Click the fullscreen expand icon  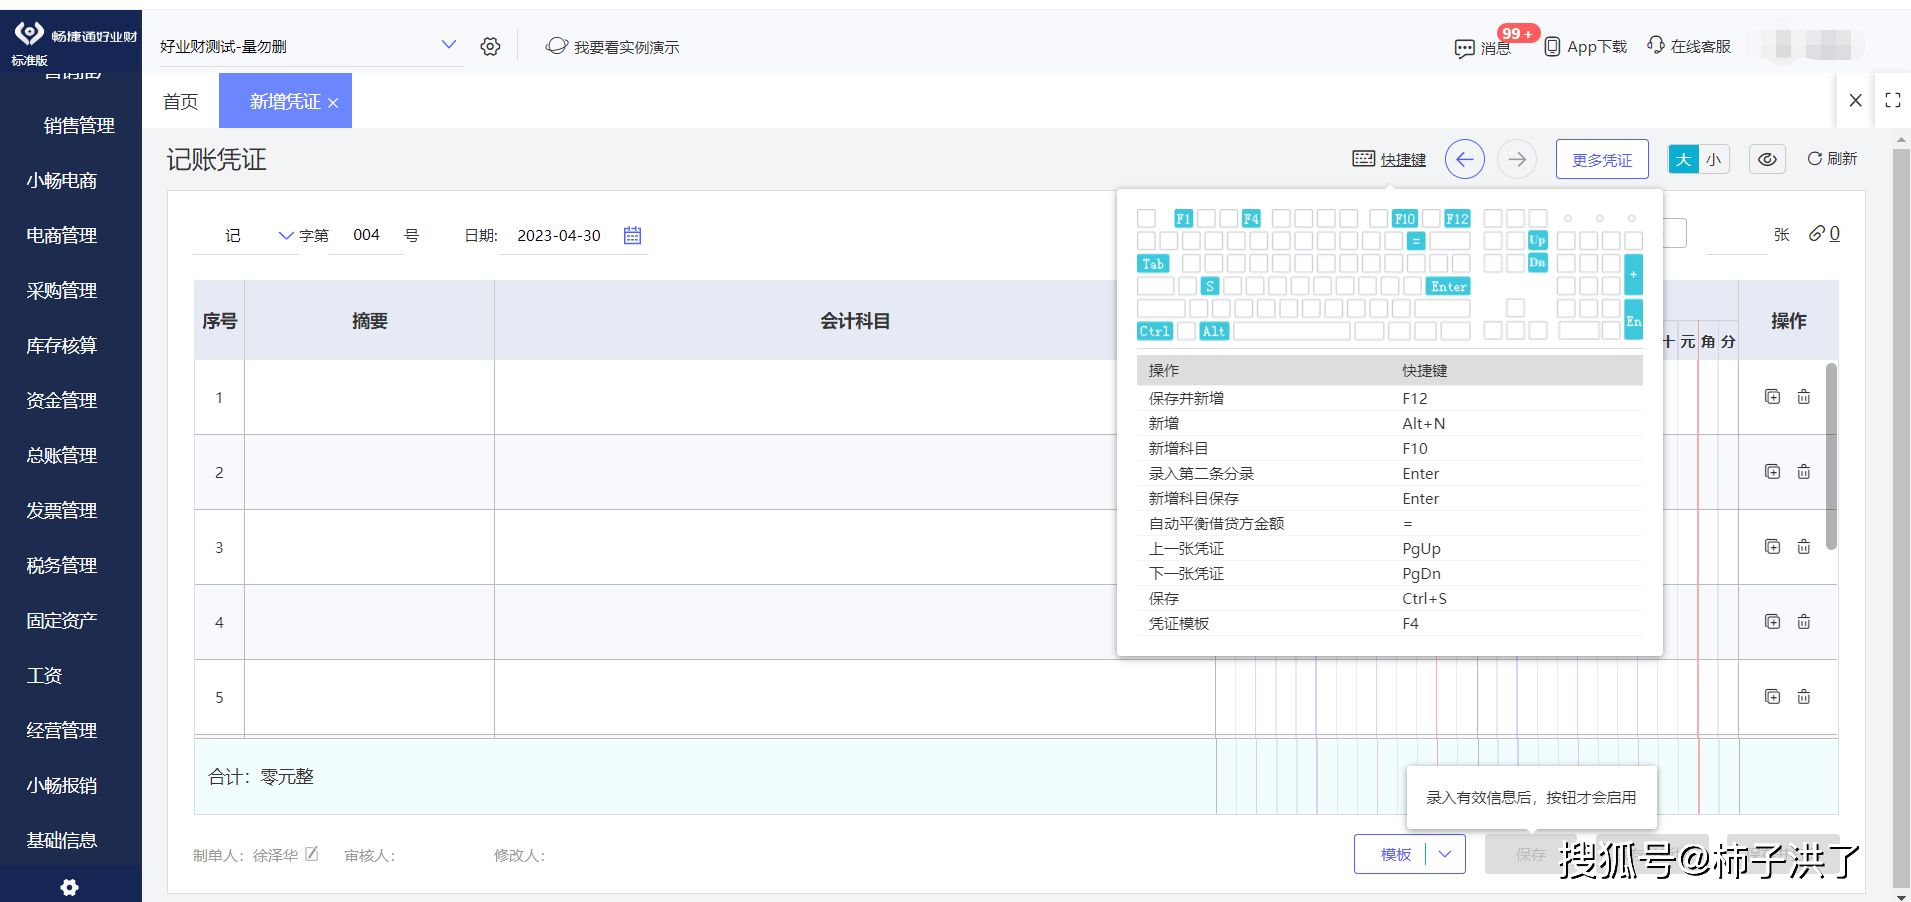point(1892,100)
